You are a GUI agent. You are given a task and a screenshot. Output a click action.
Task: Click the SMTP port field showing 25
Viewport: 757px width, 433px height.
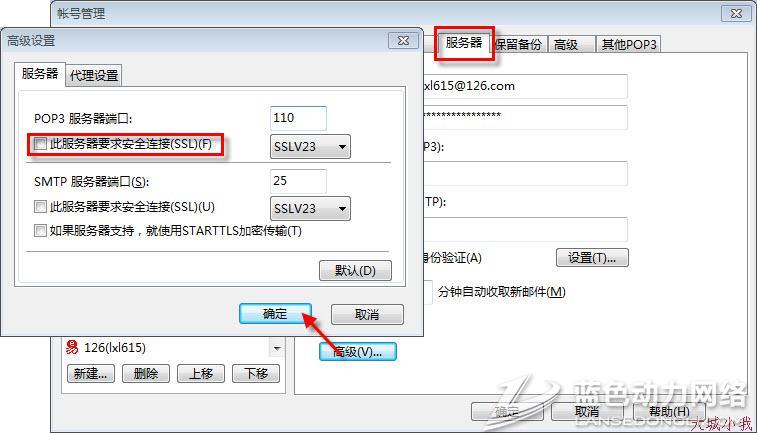point(298,181)
